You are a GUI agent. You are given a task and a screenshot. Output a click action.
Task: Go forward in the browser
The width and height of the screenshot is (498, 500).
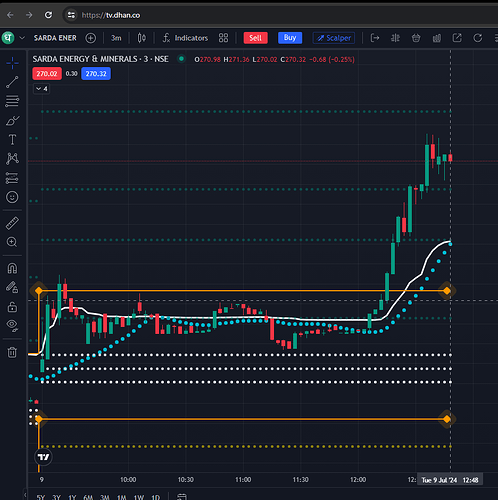(x=29, y=15)
